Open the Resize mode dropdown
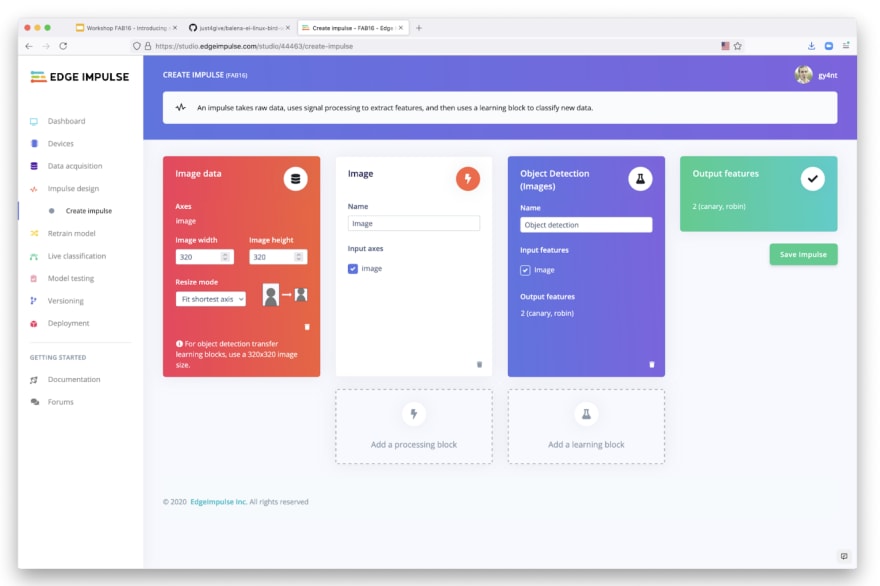Image resolution: width=880 pixels, height=586 pixels. [x=210, y=299]
